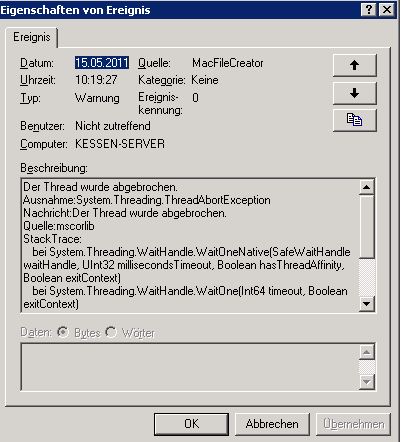Click description scrollbar up arrow
The image size is (401, 442).
pyautogui.click(x=367, y=187)
